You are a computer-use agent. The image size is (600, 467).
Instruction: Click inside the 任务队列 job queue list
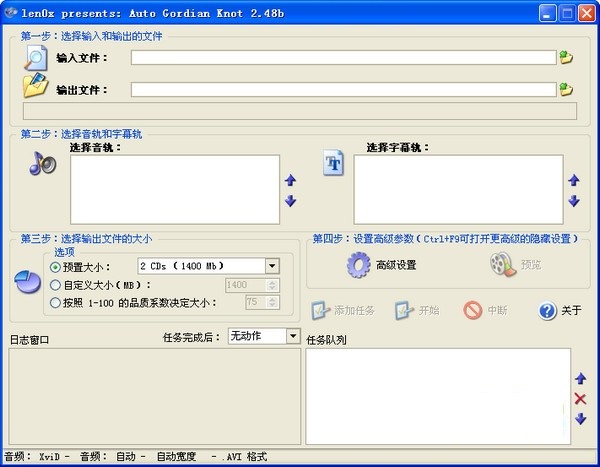[x=438, y=397]
